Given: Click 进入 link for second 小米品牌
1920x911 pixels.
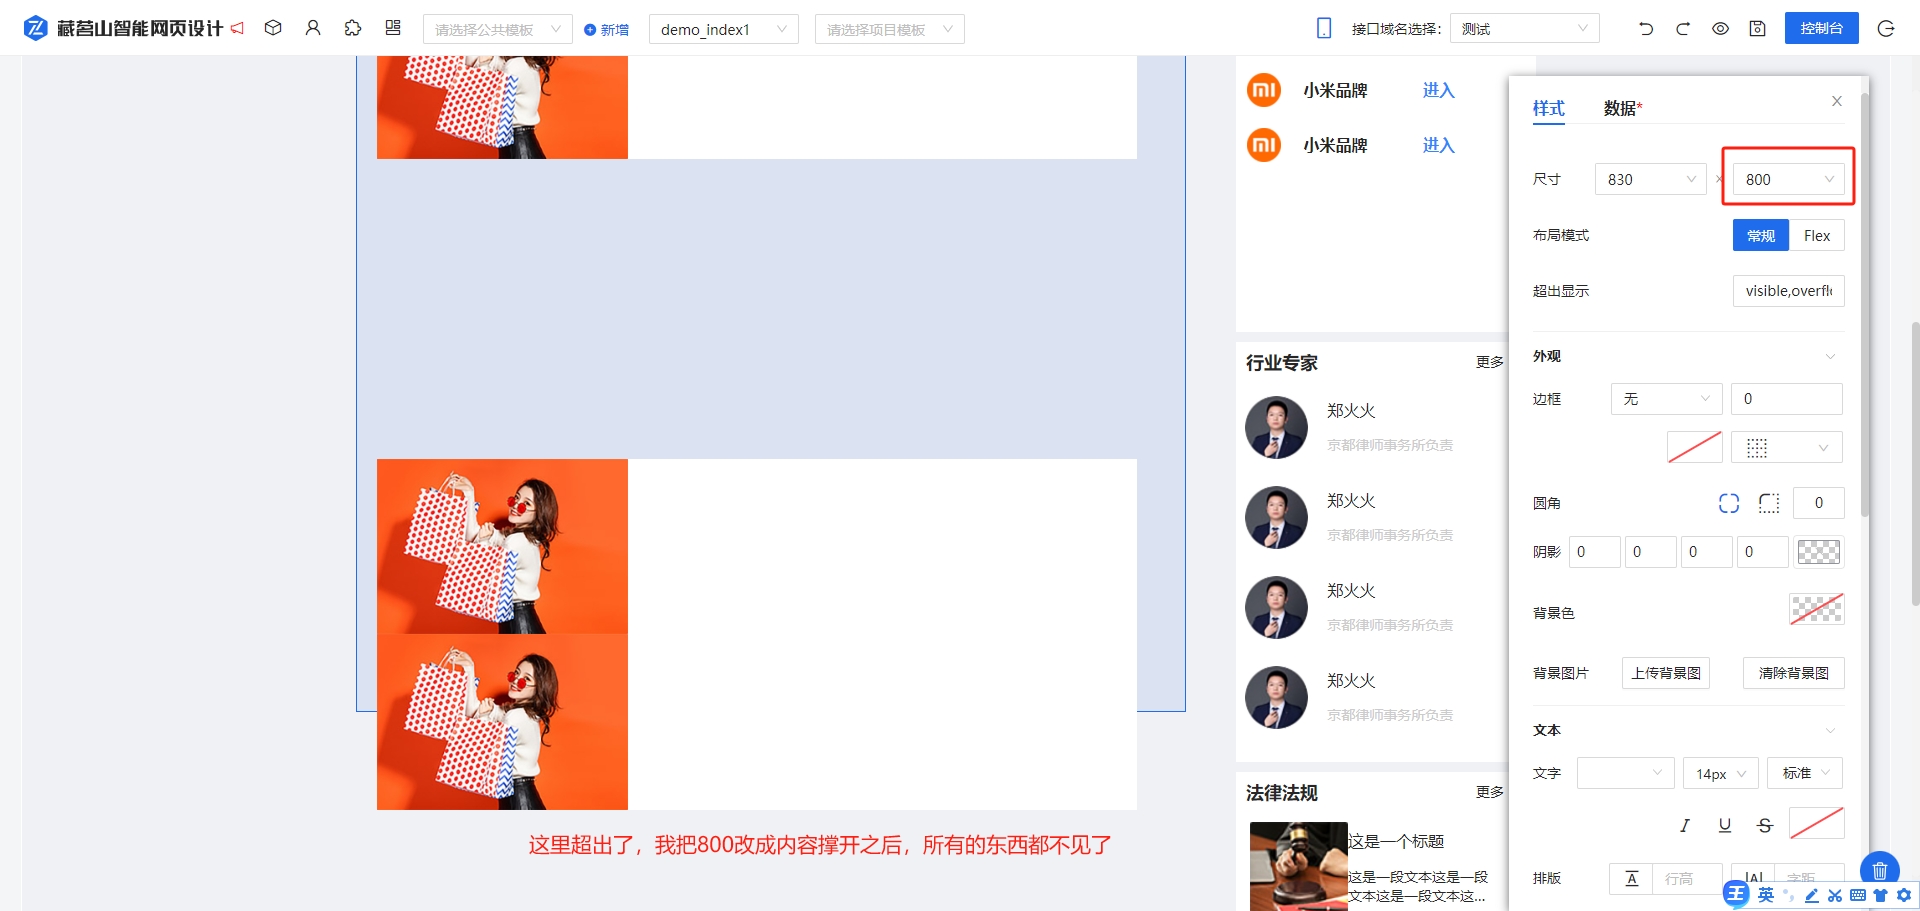Looking at the screenshot, I should pyautogui.click(x=1439, y=145).
